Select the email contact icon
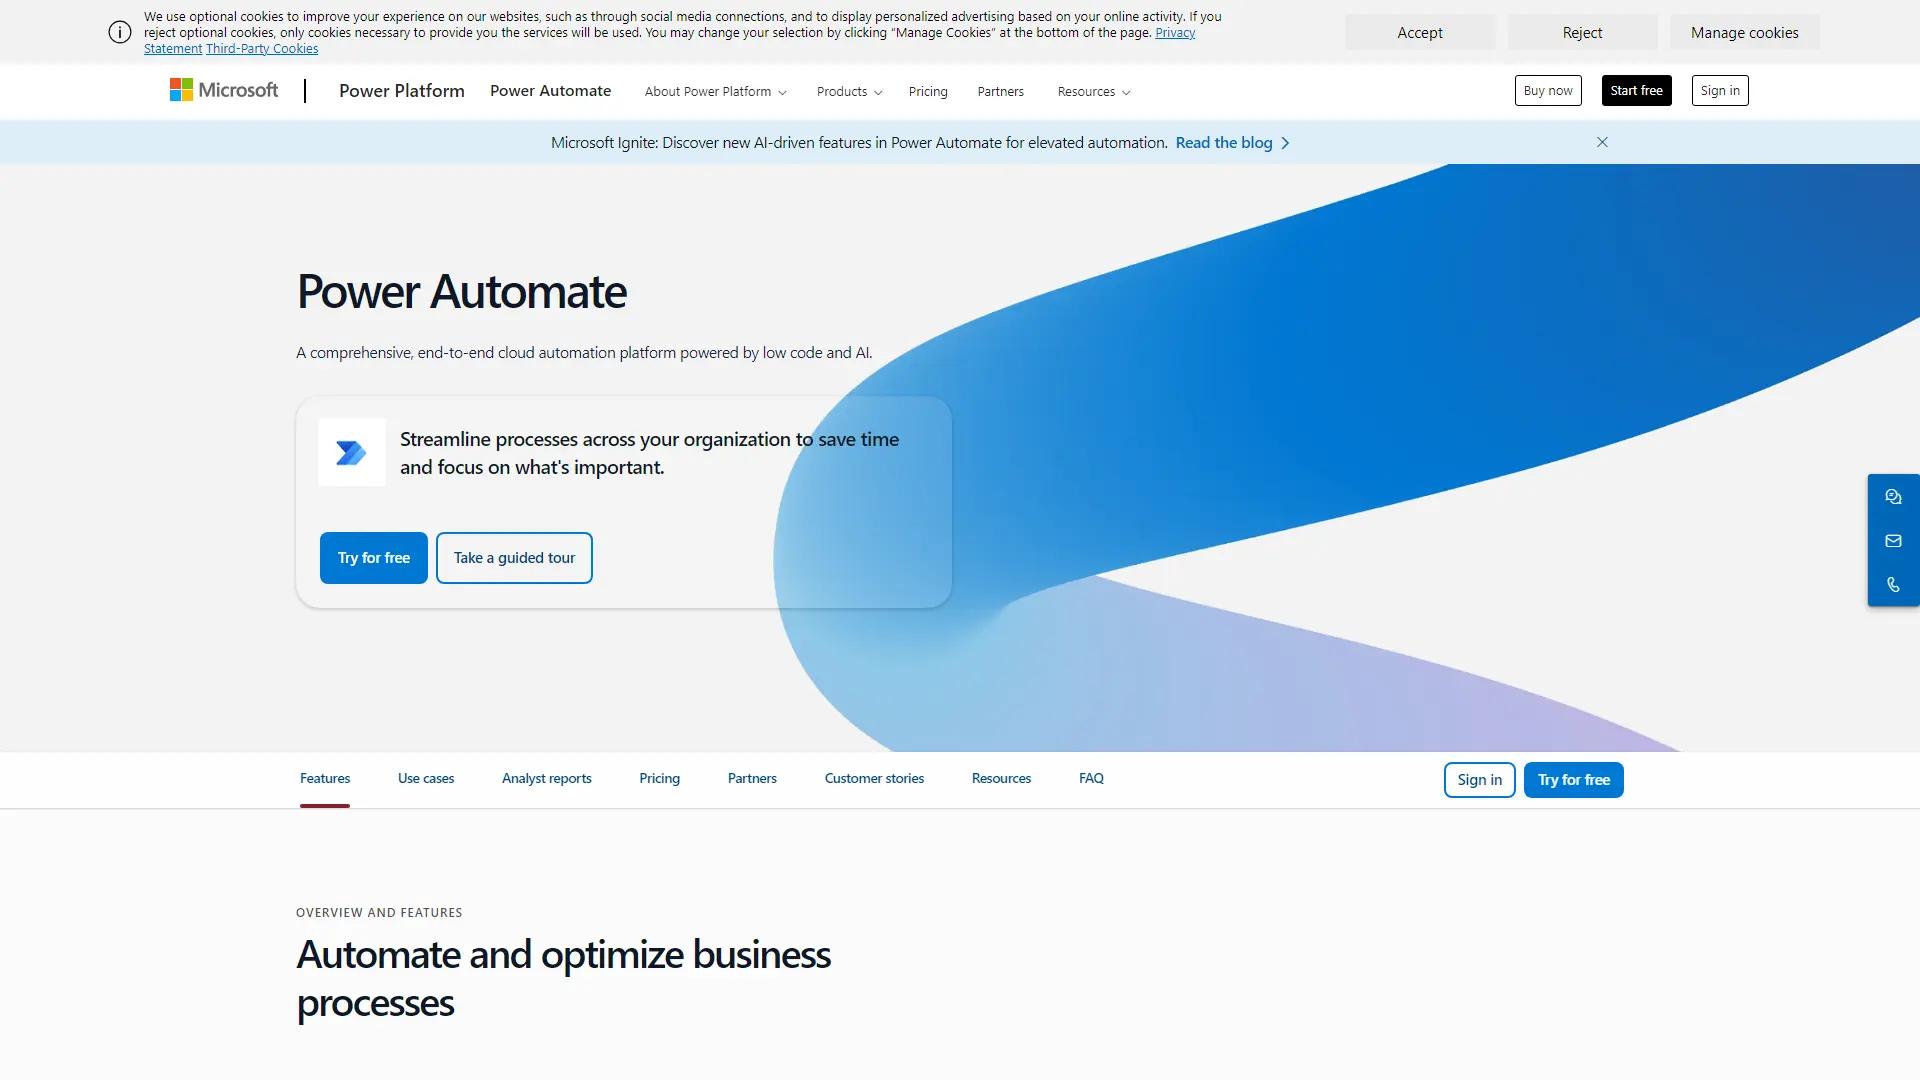 tap(1893, 540)
